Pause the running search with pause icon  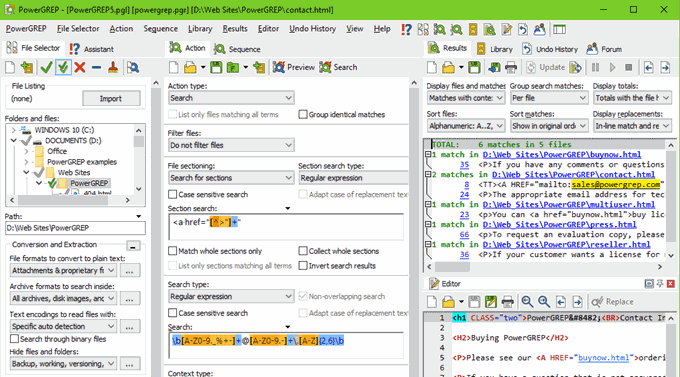(x=595, y=67)
